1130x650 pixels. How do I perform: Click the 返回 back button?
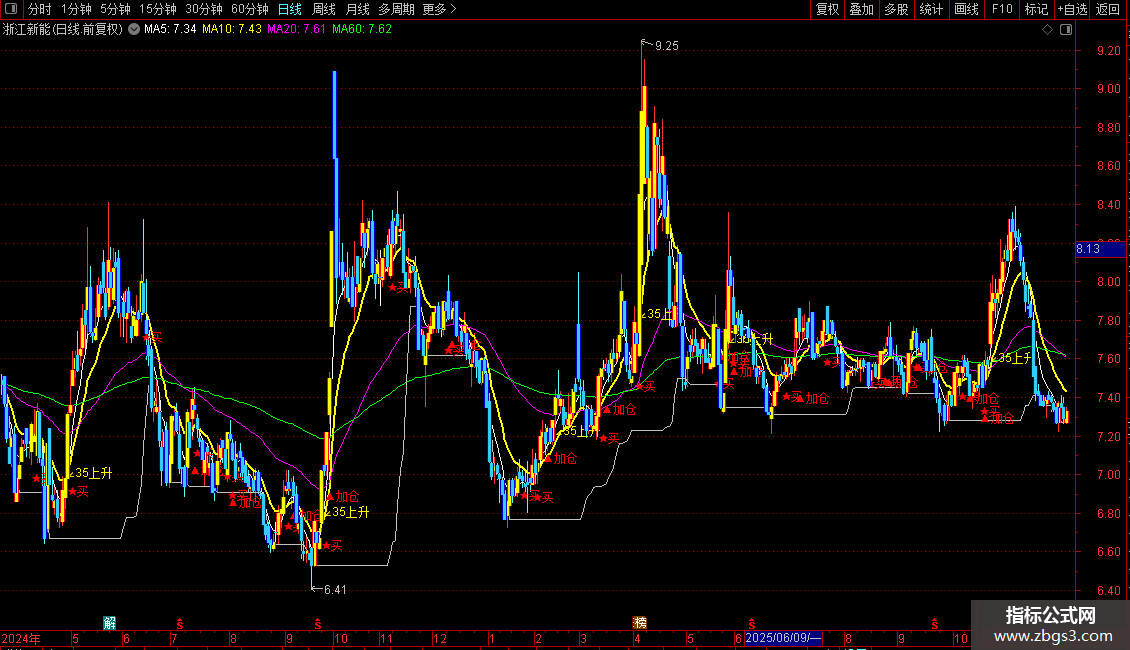coord(1108,9)
